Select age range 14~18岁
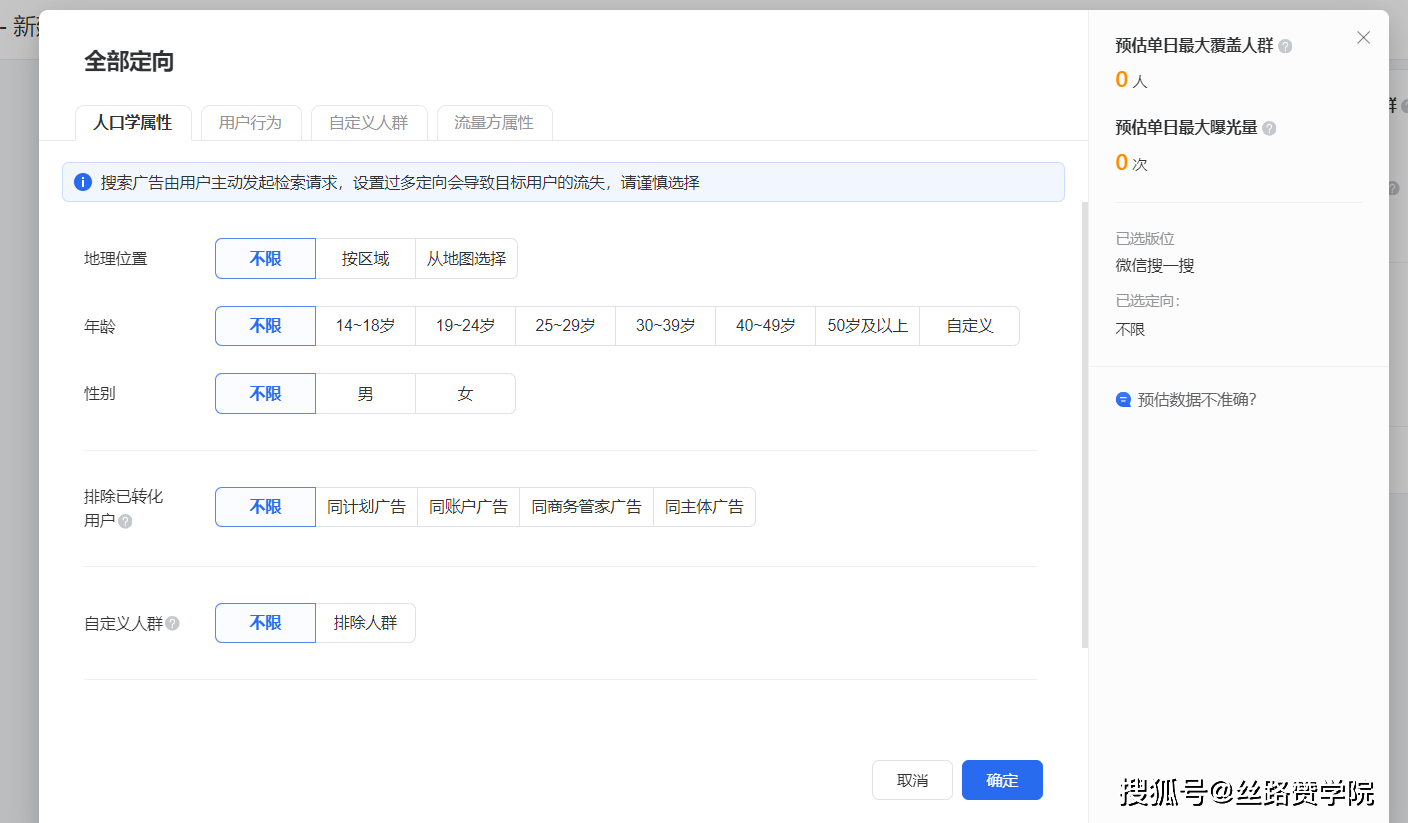The width and height of the screenshot is (1408, 823). [365, 326]
